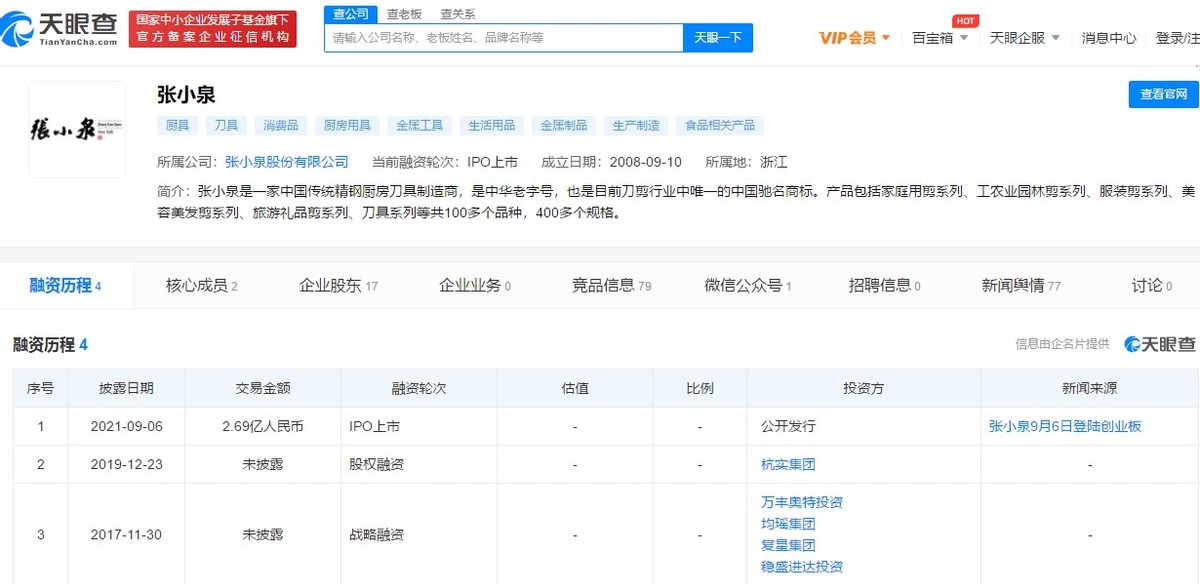Switch to the 企业业务 tab

[x=474, y=286]
